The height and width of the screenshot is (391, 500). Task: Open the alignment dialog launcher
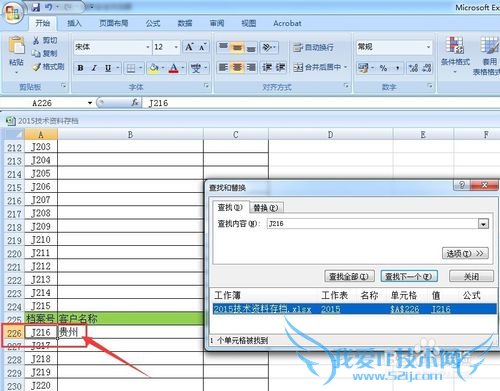tap(347, 86)
